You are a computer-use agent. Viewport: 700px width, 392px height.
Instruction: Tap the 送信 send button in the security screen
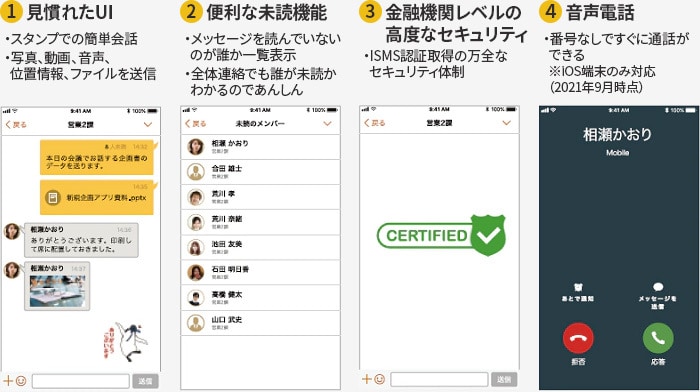coord(504,379)
